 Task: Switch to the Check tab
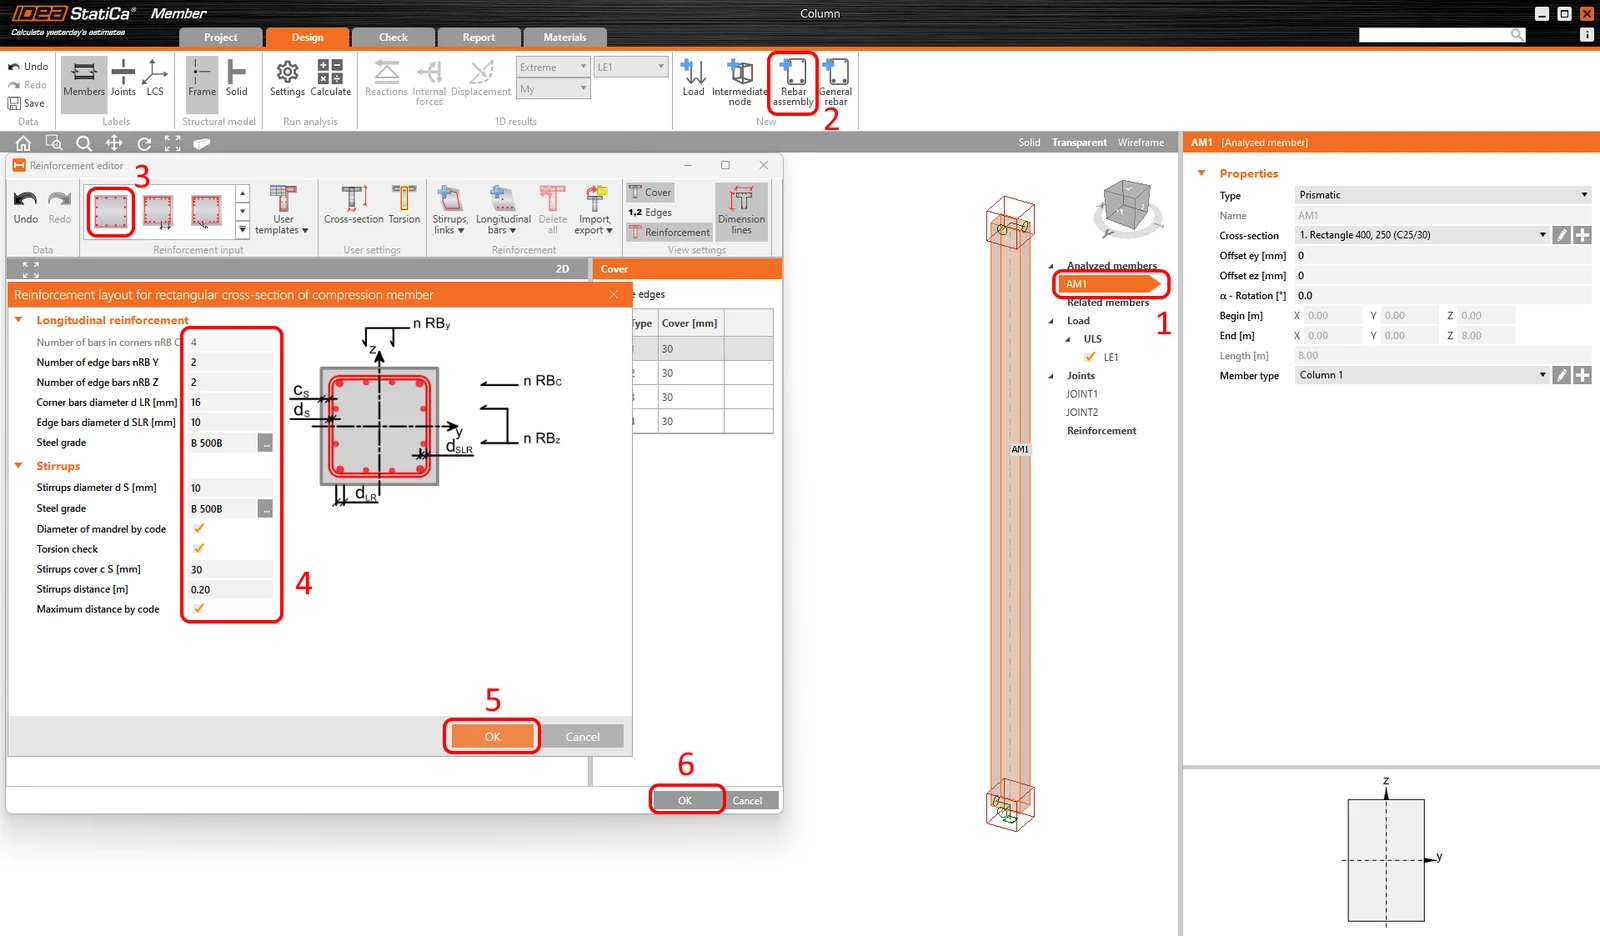(393, 37)
